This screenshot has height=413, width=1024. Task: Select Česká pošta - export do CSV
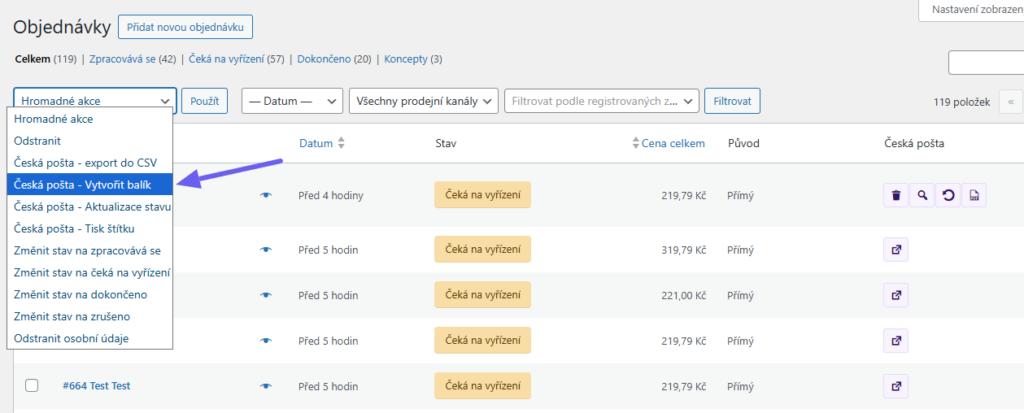point(90,163)
